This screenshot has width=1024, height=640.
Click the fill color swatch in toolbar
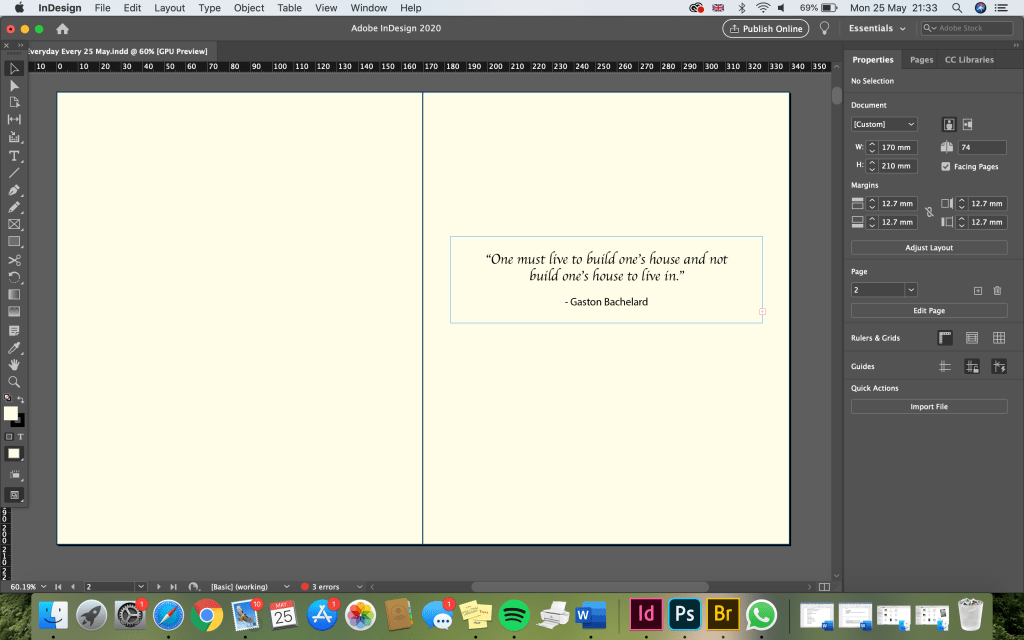[10, 413]
